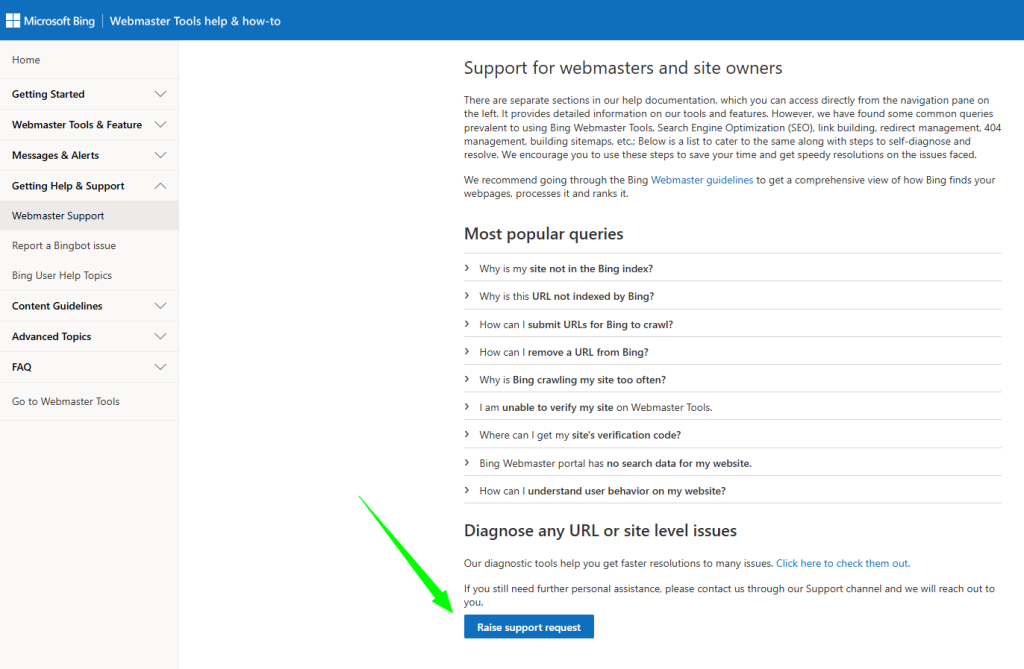Go to Webmaster Tools link
1024x669 pixels.
coord(66,402)
